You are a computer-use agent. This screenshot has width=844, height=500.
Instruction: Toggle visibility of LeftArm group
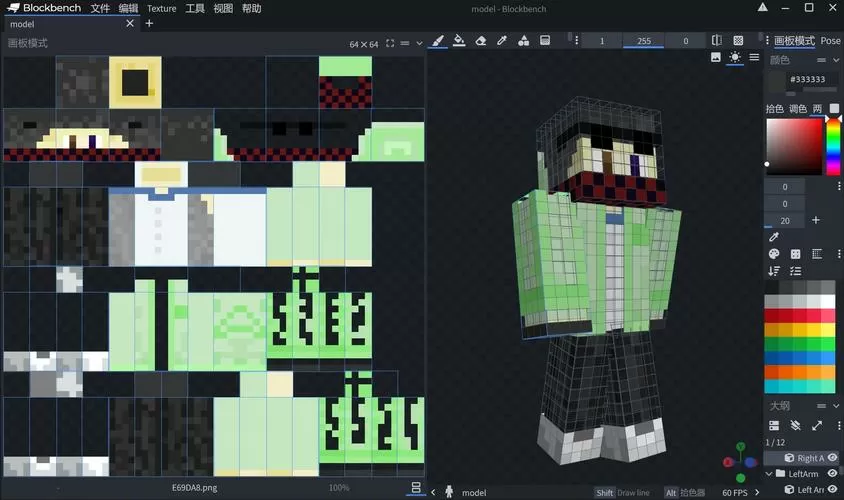(x=833, y=474)
